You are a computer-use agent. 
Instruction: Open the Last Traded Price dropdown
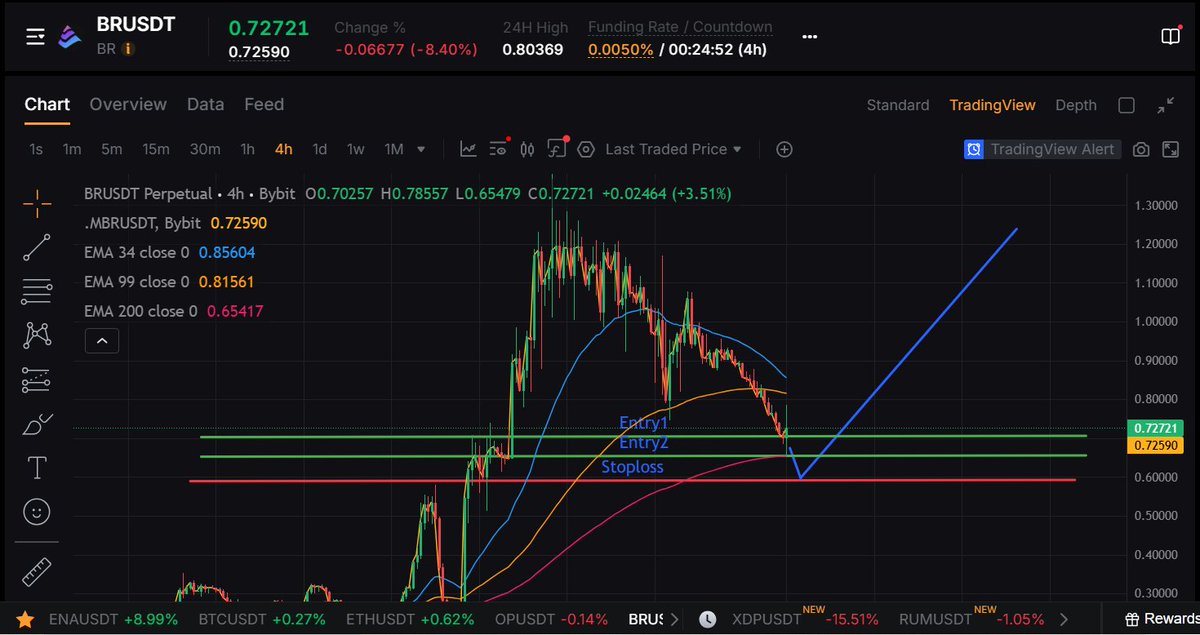(x=674, y=149)
